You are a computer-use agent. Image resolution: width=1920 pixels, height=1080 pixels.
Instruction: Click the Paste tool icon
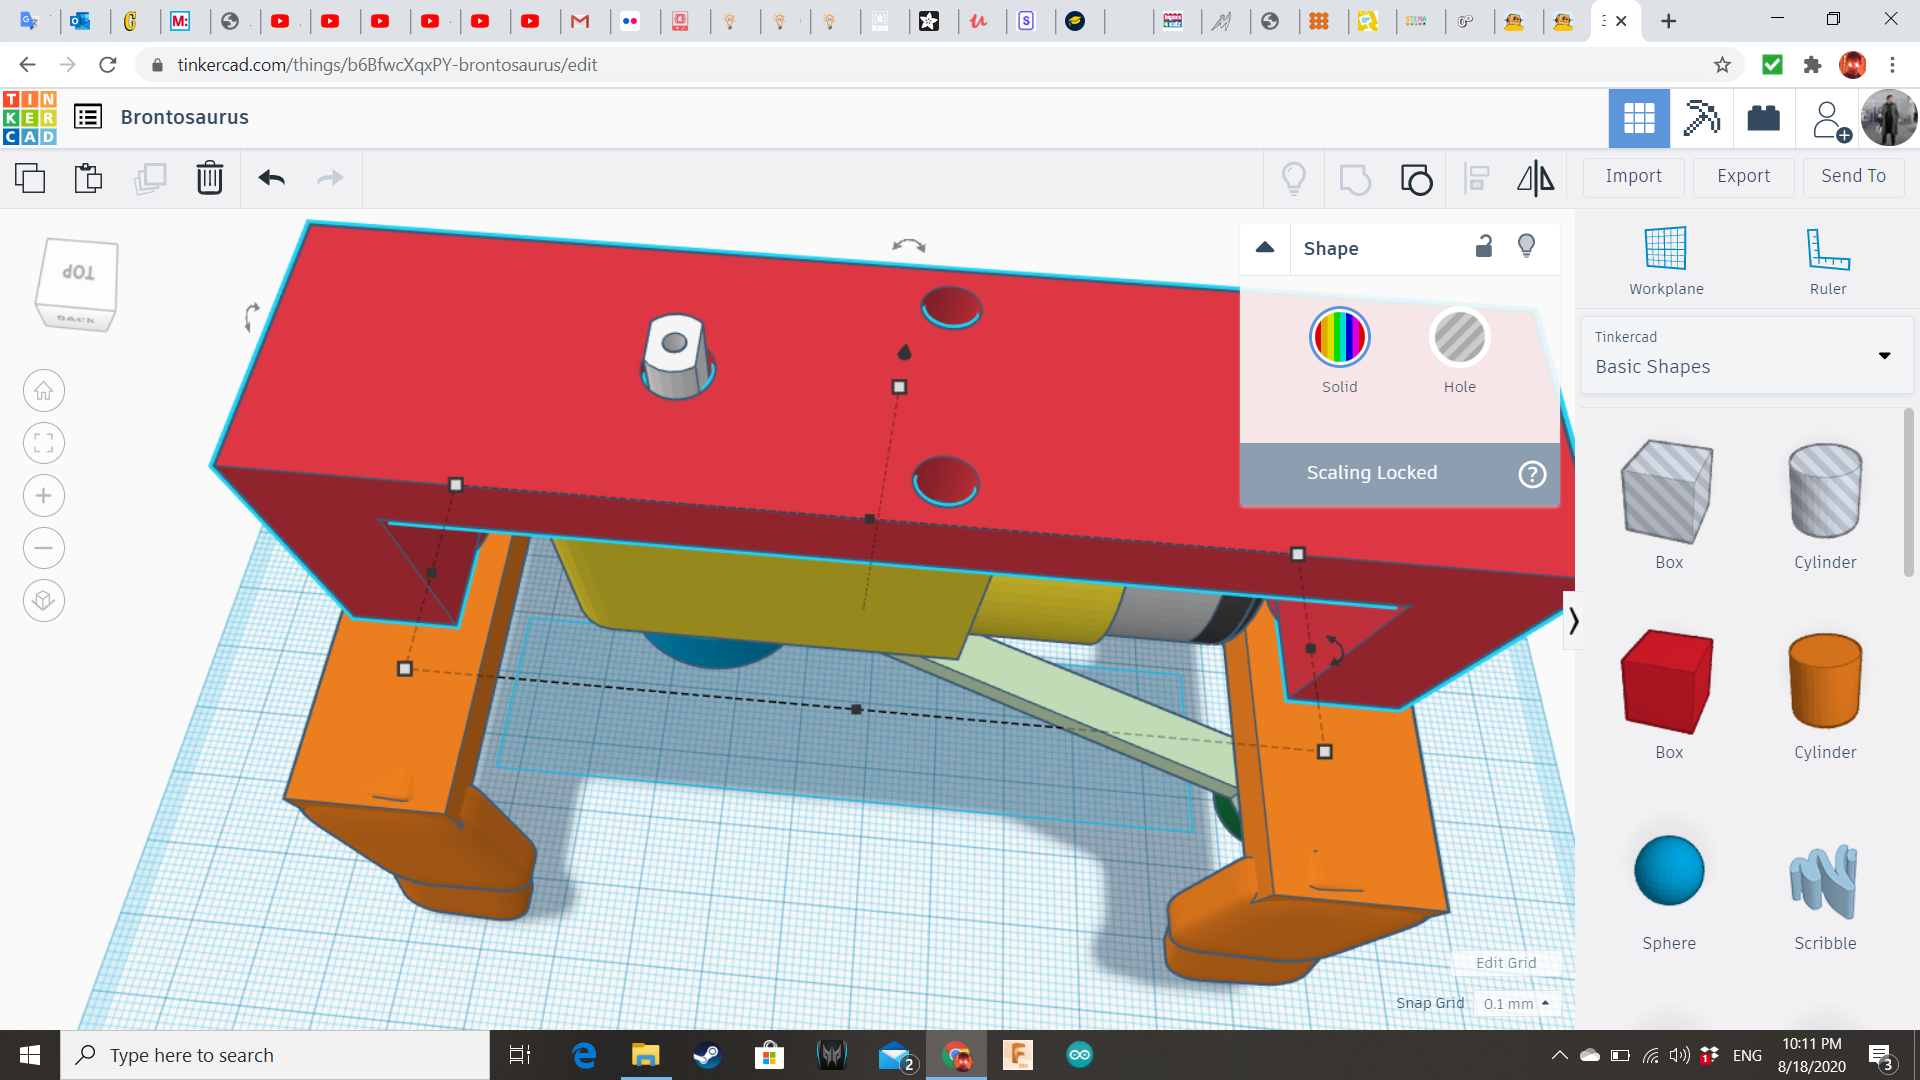[x=88, y=178]
